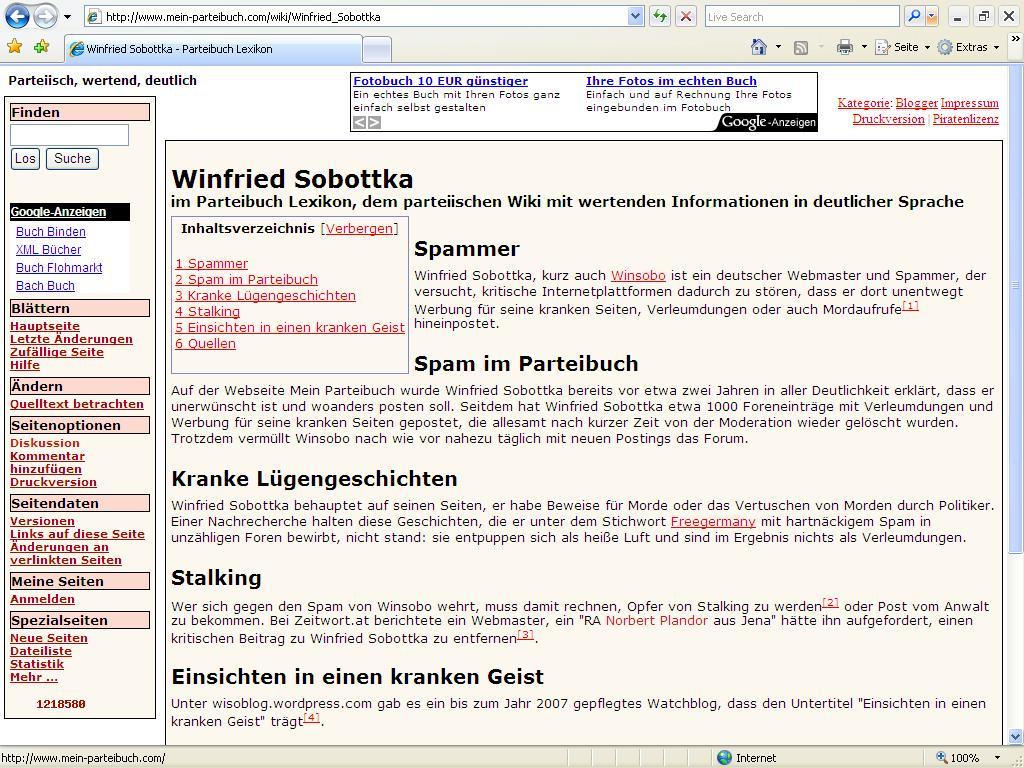Open the Versionen link
1024x768 pixels.
tap(42, 521)
